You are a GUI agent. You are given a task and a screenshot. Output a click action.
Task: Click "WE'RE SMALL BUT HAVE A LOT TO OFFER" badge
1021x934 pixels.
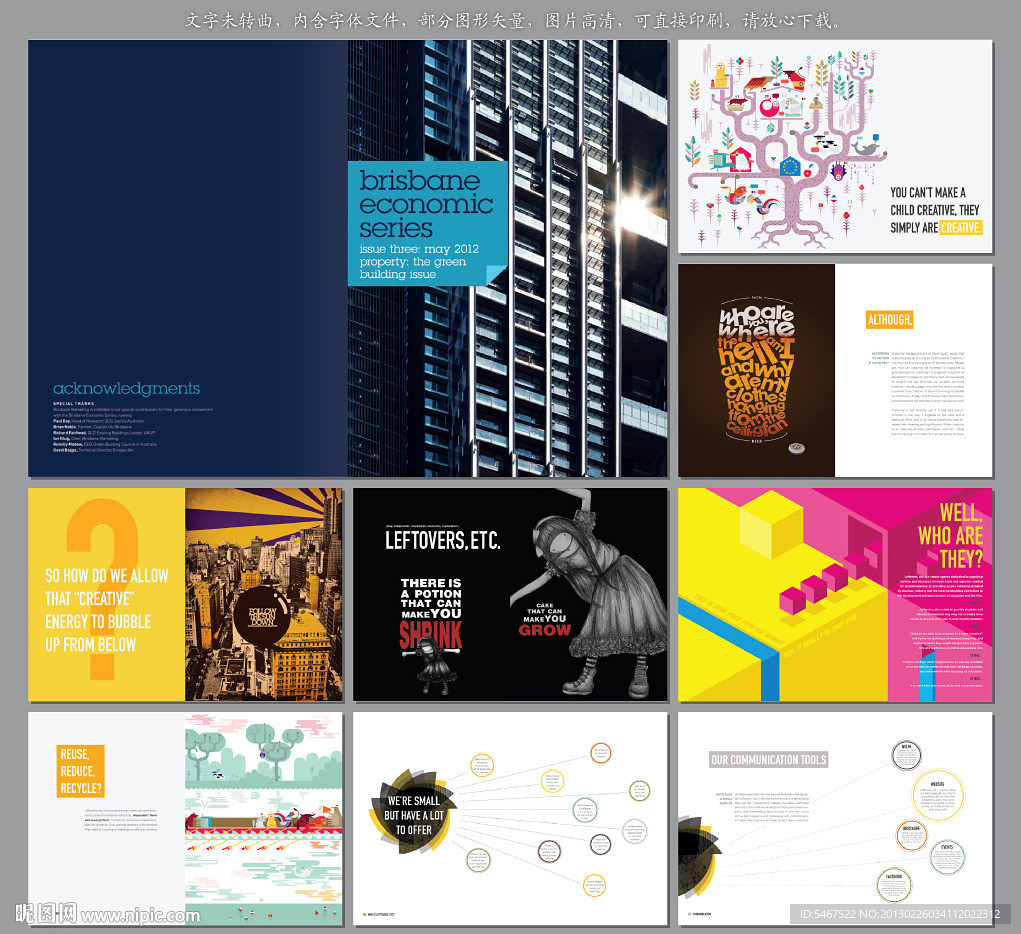(413, 814)
